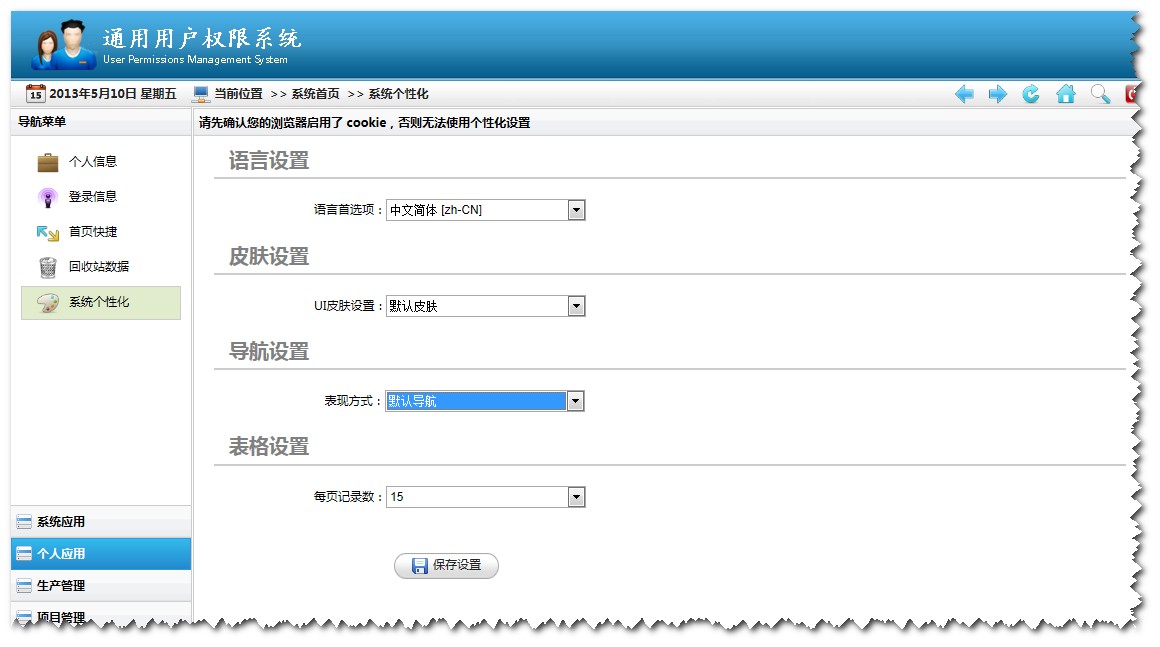Open the UI皮肤设置 dropdown
Viewport: 1160px width, 647px height.
tap(576, 306)
